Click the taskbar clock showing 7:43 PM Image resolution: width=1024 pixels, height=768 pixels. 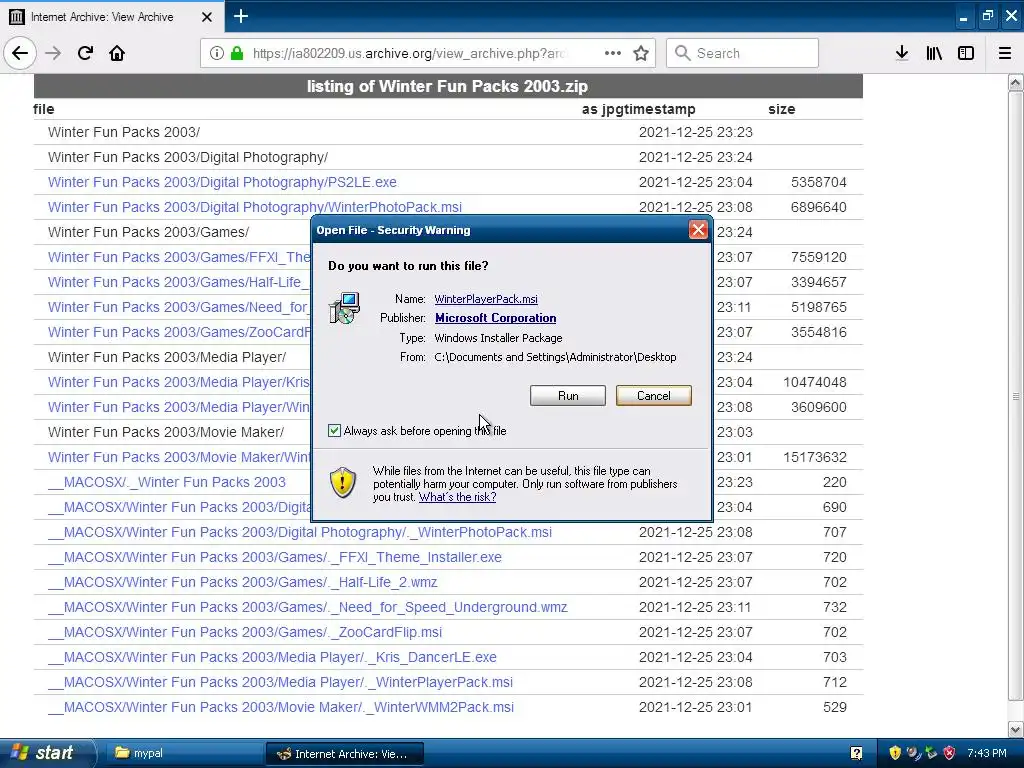click(x=987, y=753)
